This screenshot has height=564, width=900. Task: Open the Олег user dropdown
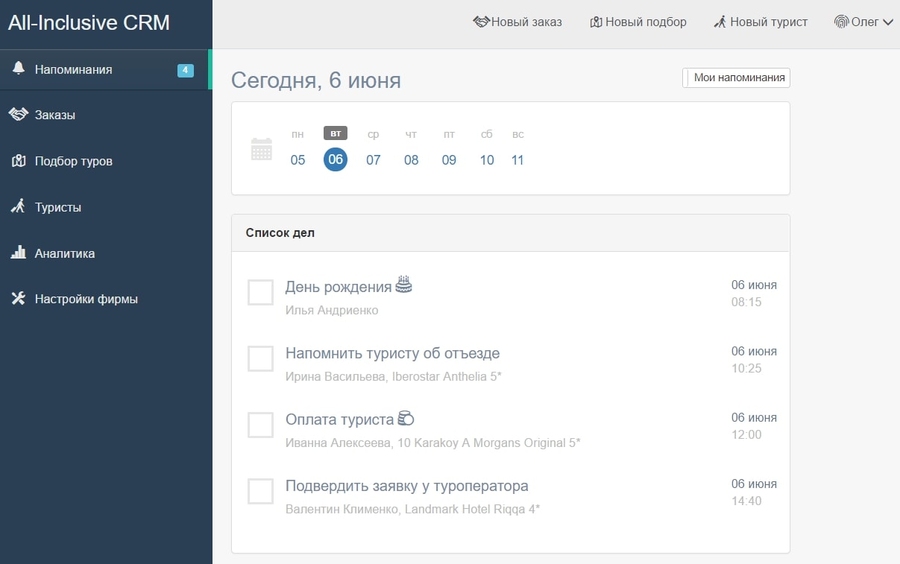click(x=863, y=22)
